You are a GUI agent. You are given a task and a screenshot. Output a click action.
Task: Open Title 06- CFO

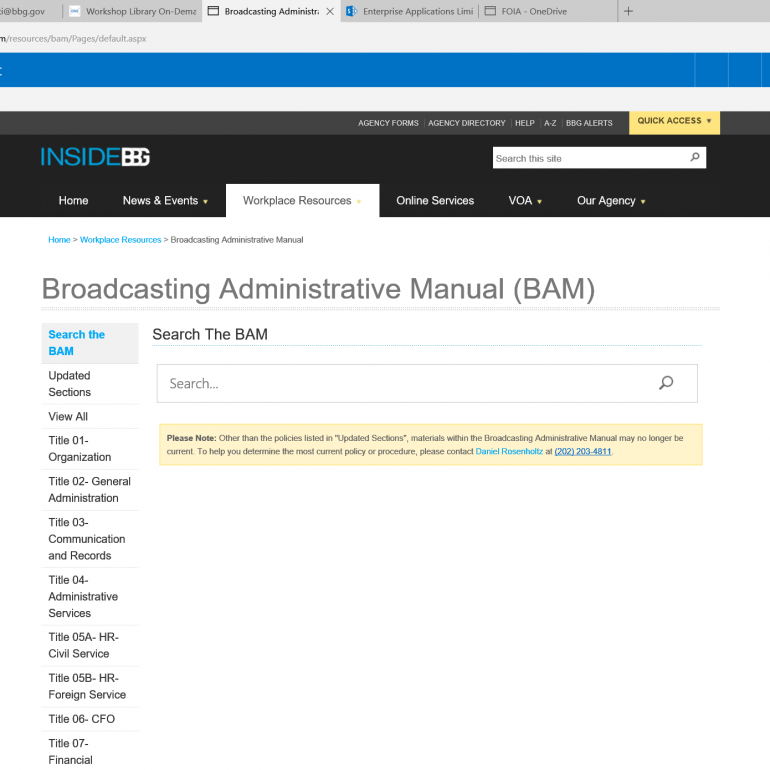point(90,719)
